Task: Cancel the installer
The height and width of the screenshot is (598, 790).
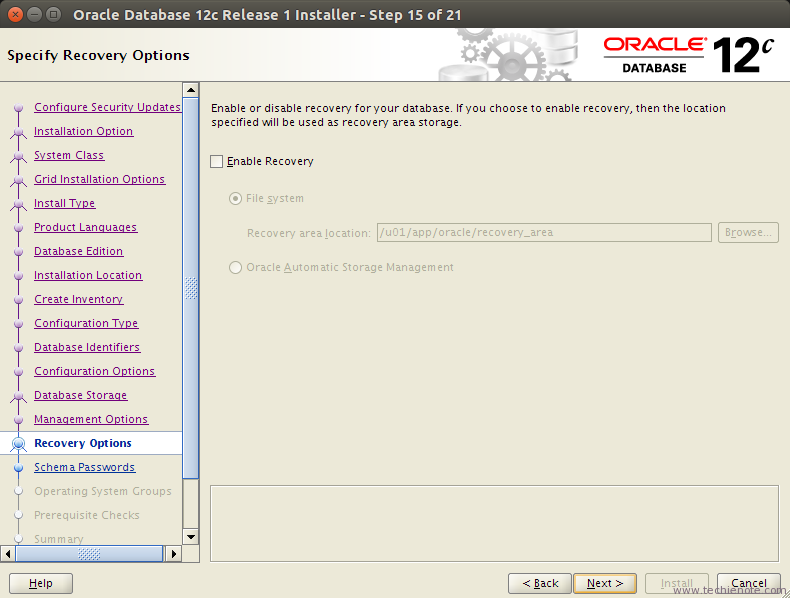Action: tap(749, 583)
